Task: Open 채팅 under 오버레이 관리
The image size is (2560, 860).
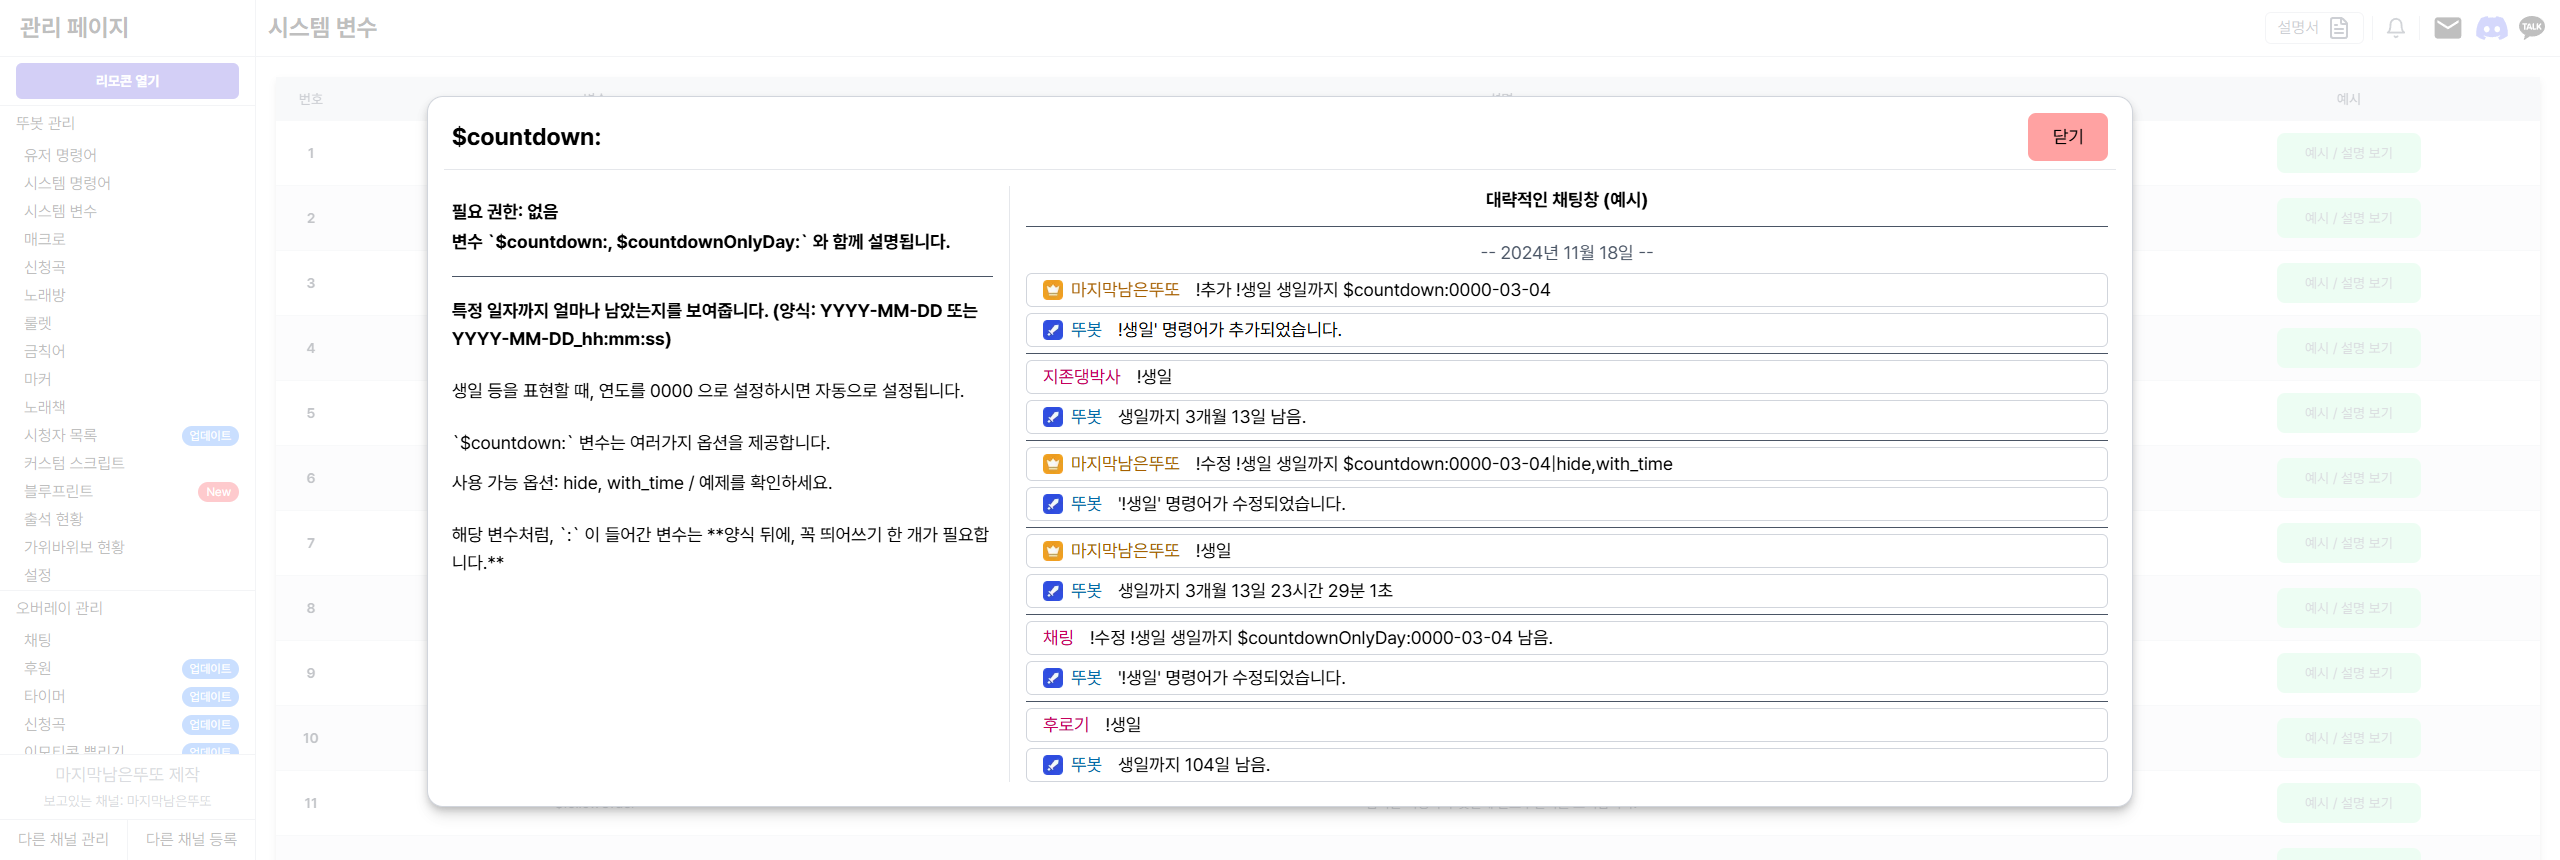Action: click(x=38, y=640)
